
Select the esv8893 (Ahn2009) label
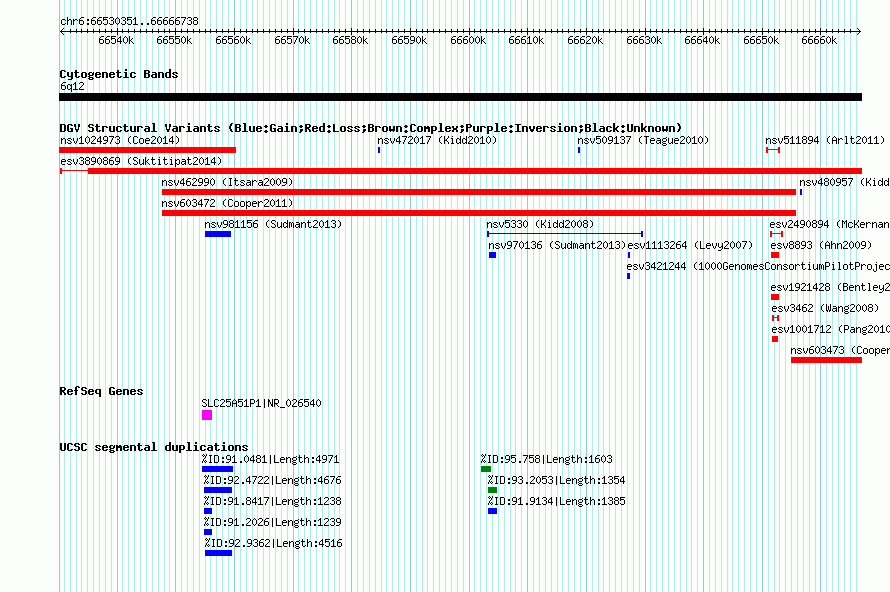[x=821, y=245]
